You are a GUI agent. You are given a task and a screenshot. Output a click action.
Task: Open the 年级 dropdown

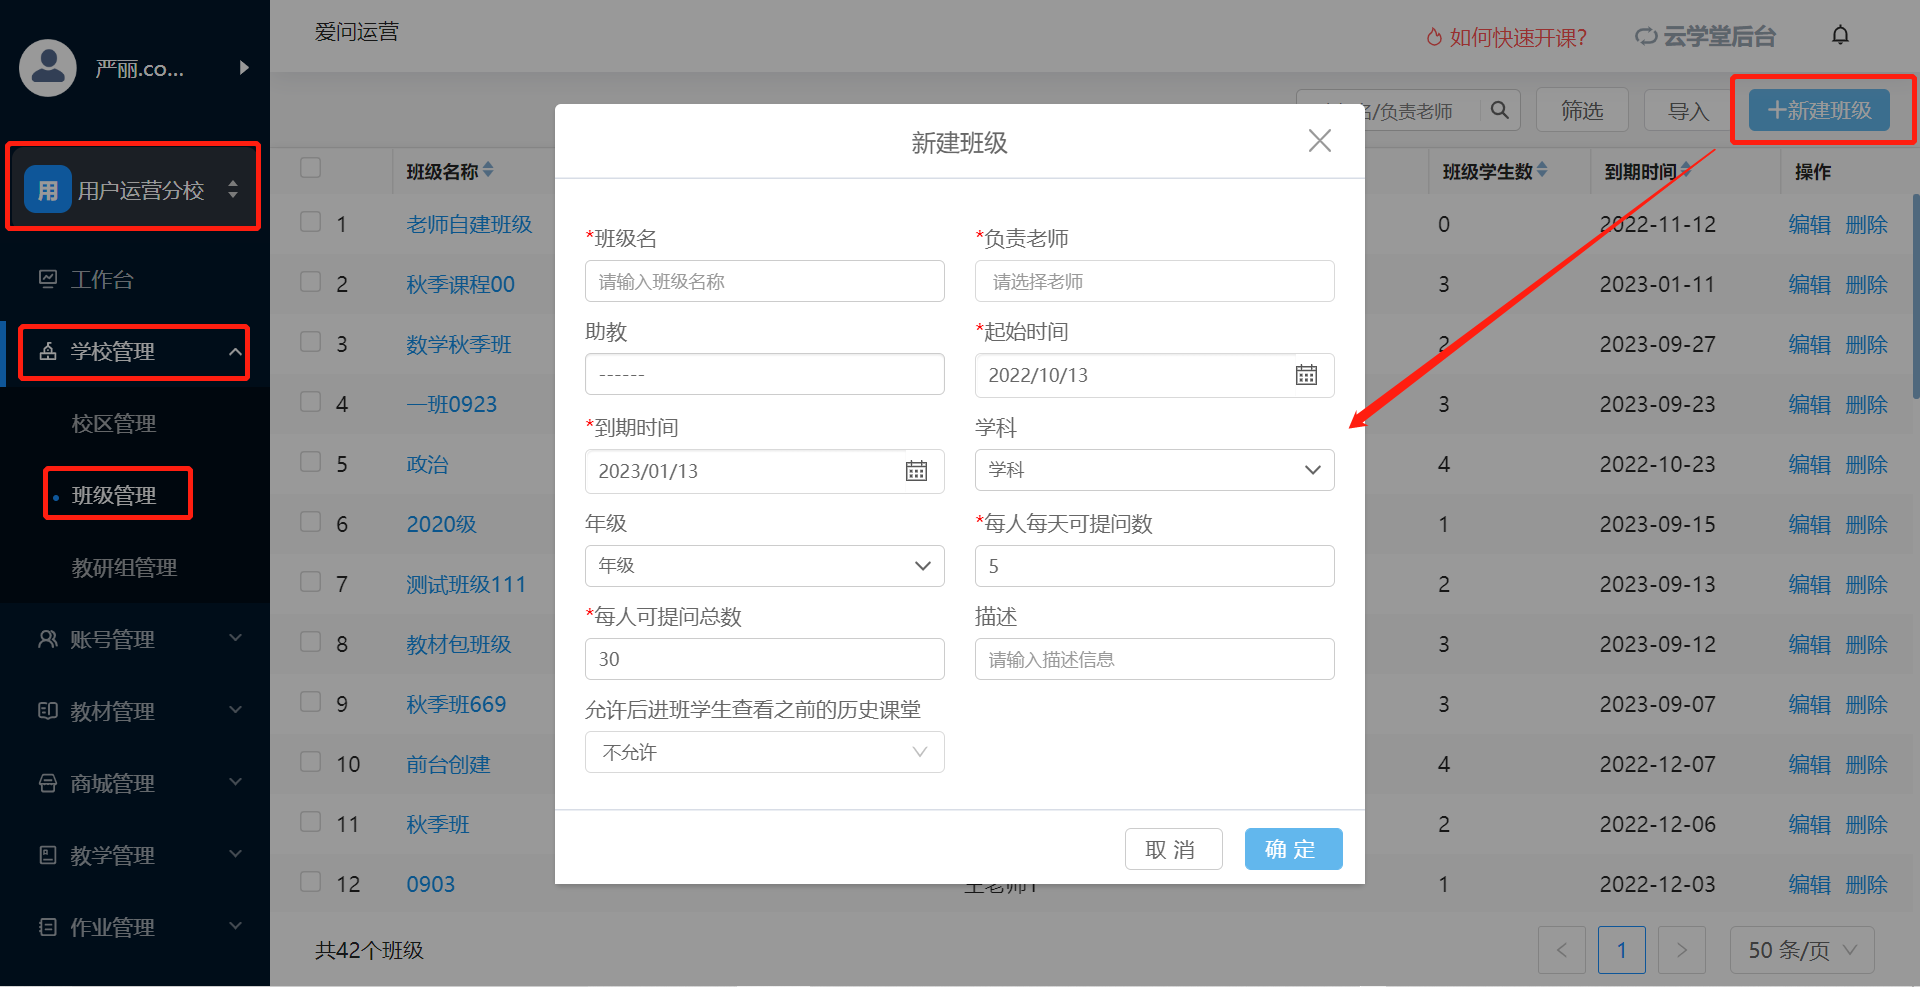pyautogui.click(x=764, y=566)
